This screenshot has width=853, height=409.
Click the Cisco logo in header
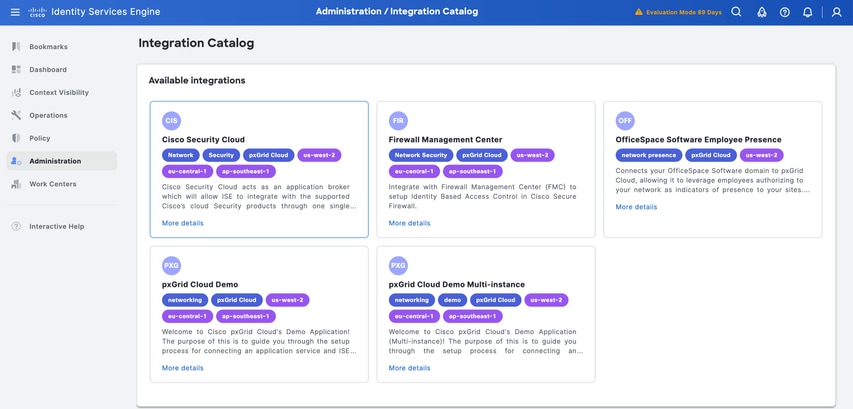point(37,12)
